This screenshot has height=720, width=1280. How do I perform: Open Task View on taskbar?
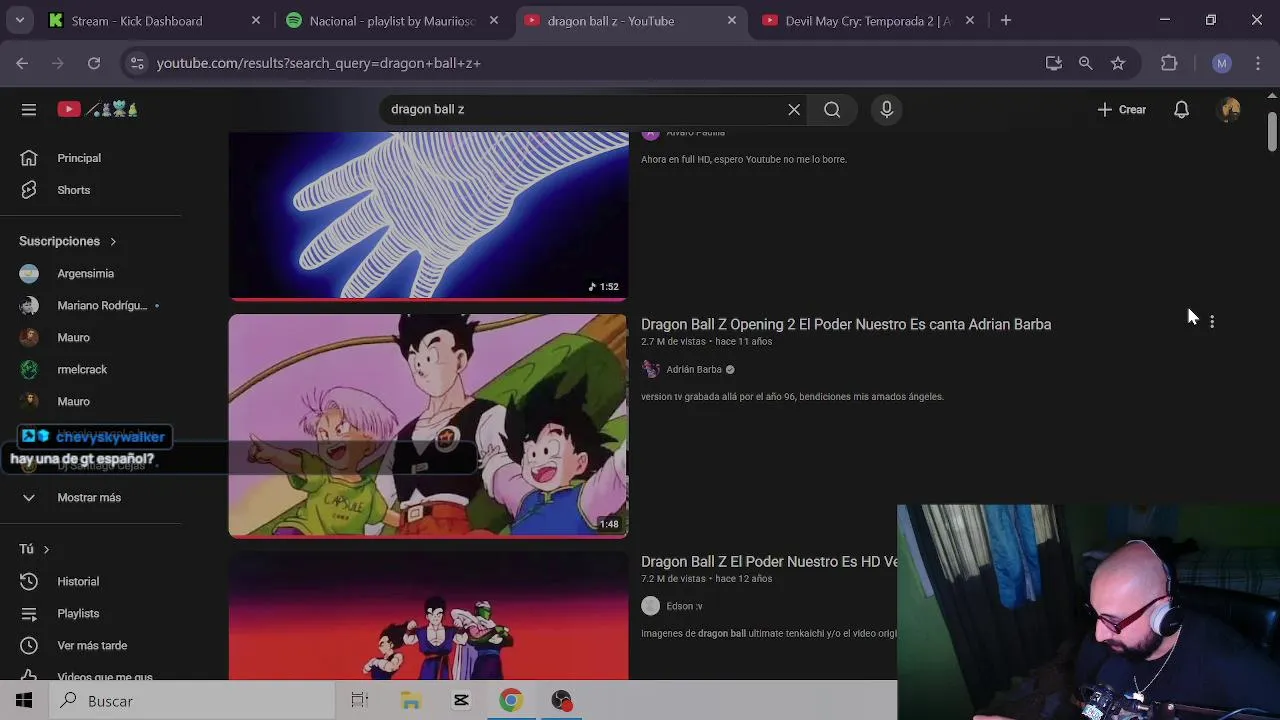pos(360,701)
